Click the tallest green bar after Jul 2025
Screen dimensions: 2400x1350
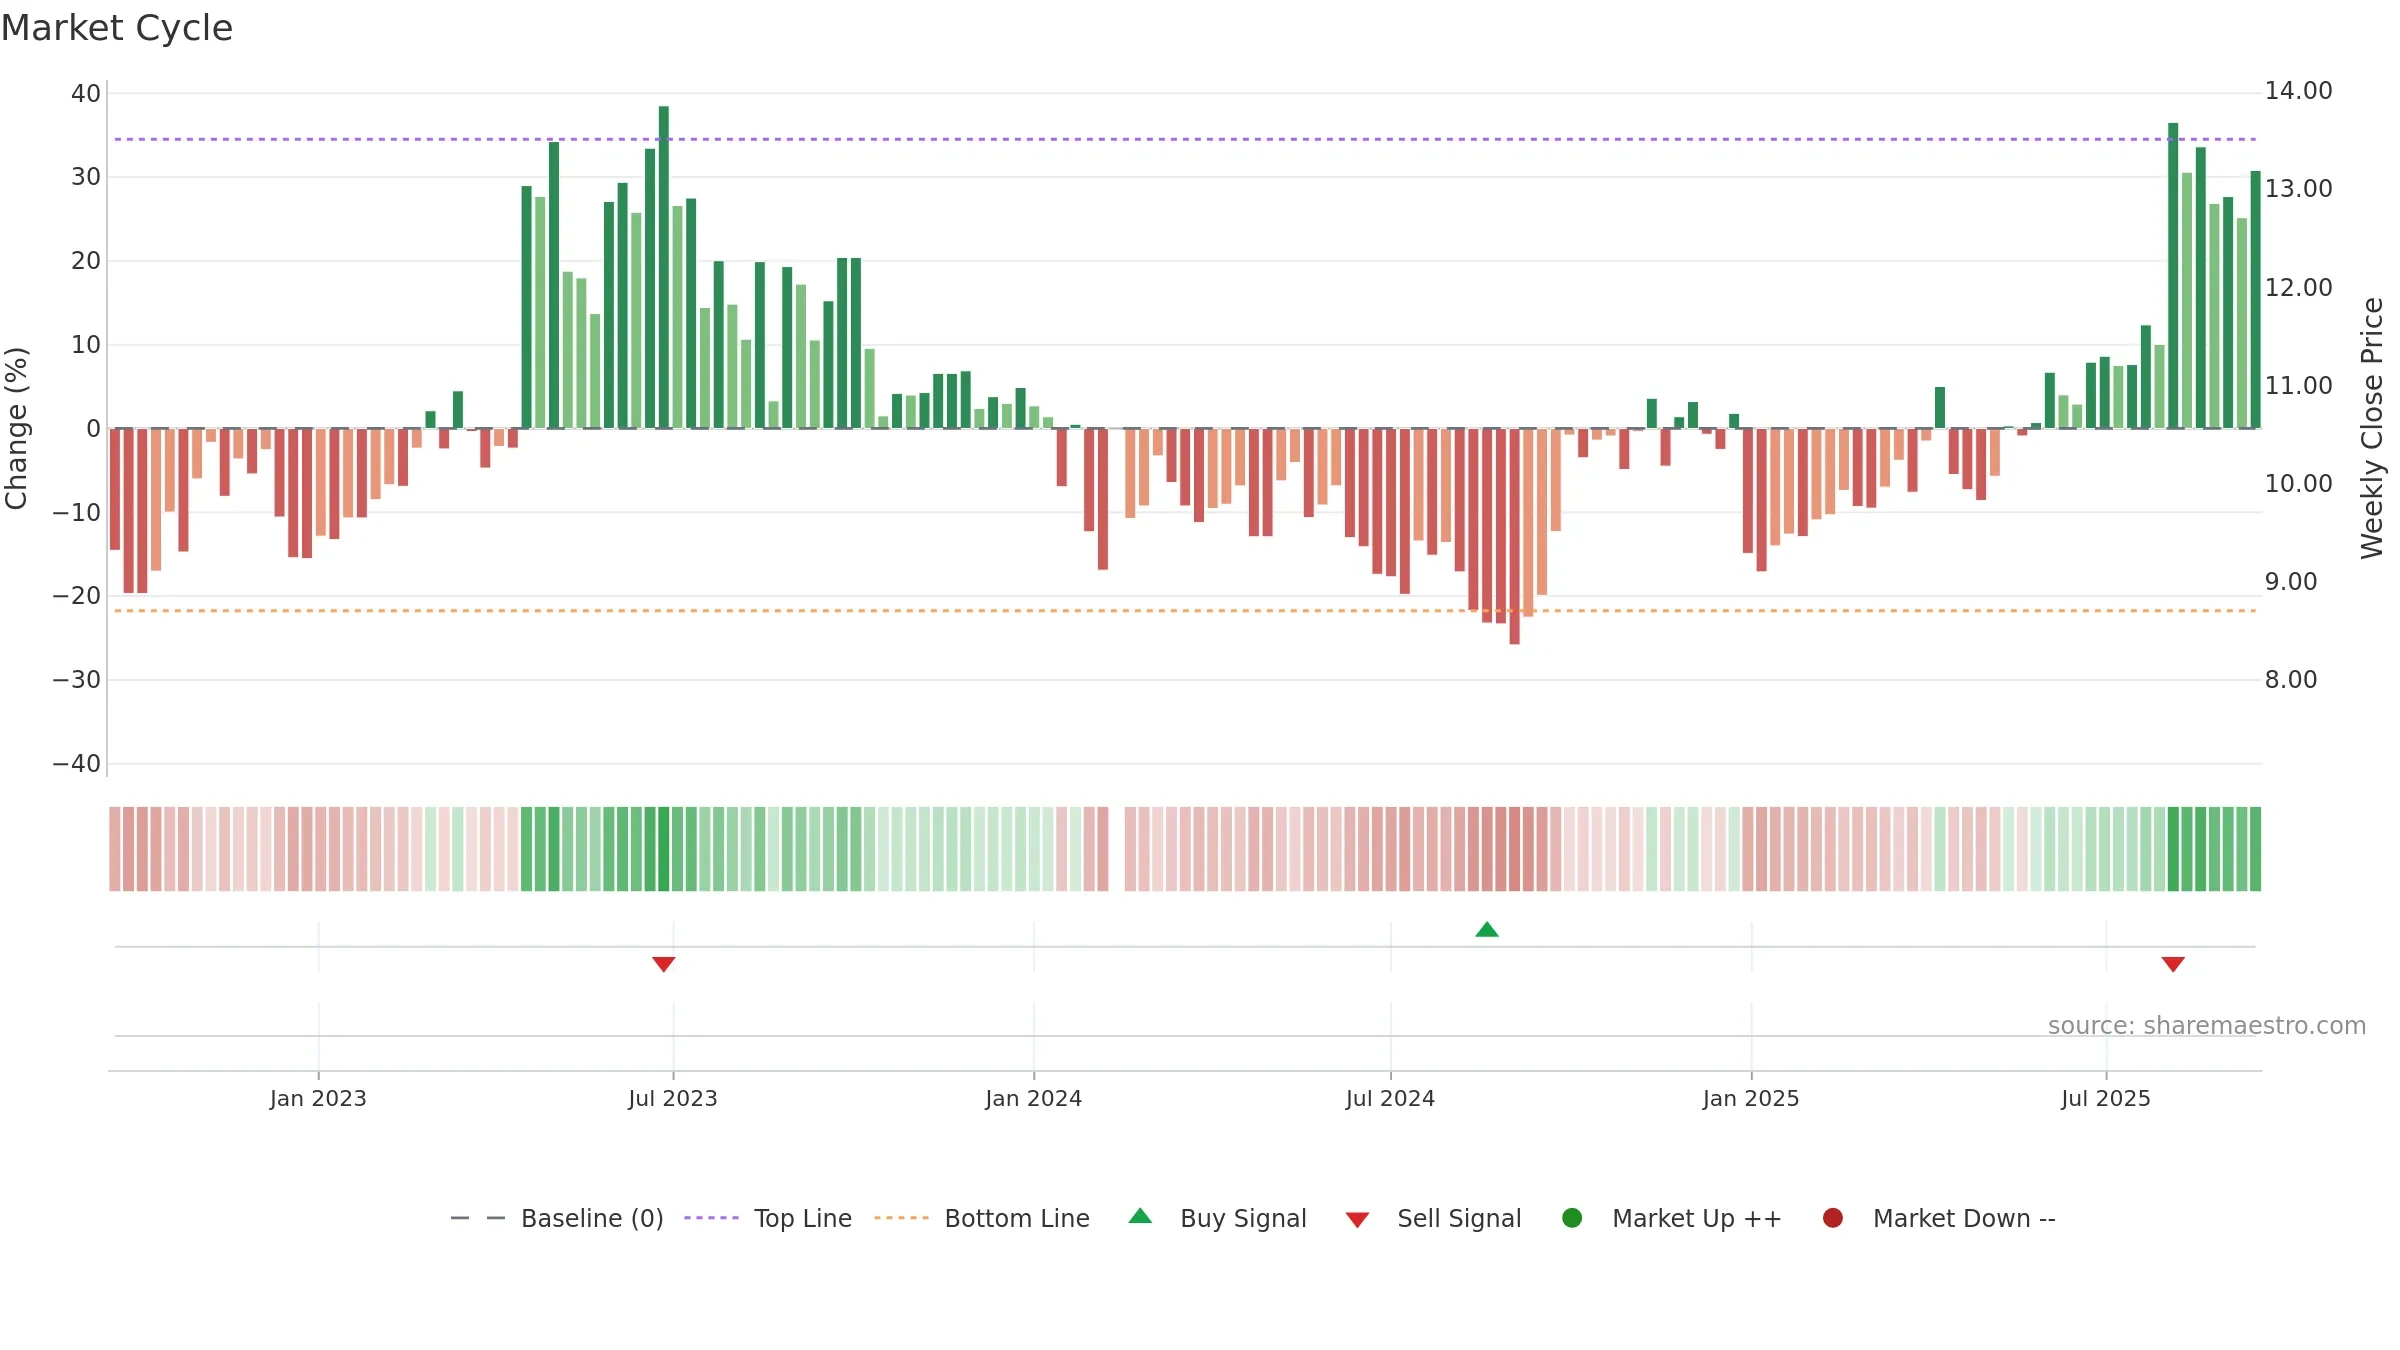[x=2173, y=276]
